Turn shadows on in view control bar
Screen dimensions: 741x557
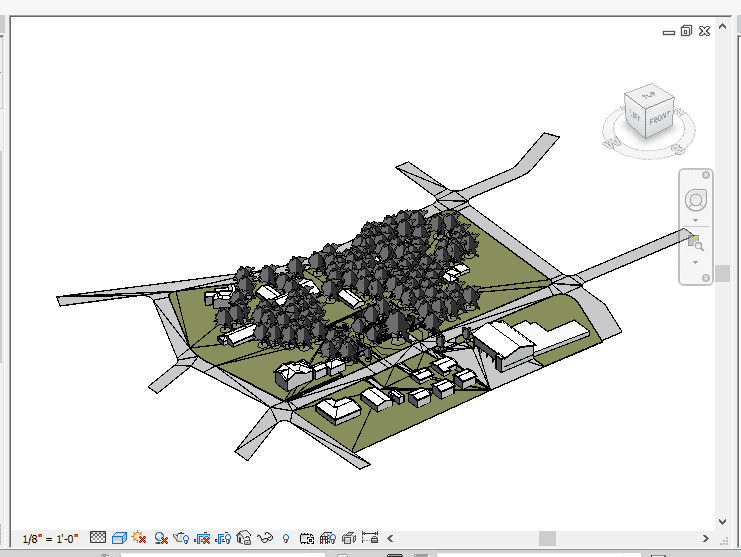[160, 538]
